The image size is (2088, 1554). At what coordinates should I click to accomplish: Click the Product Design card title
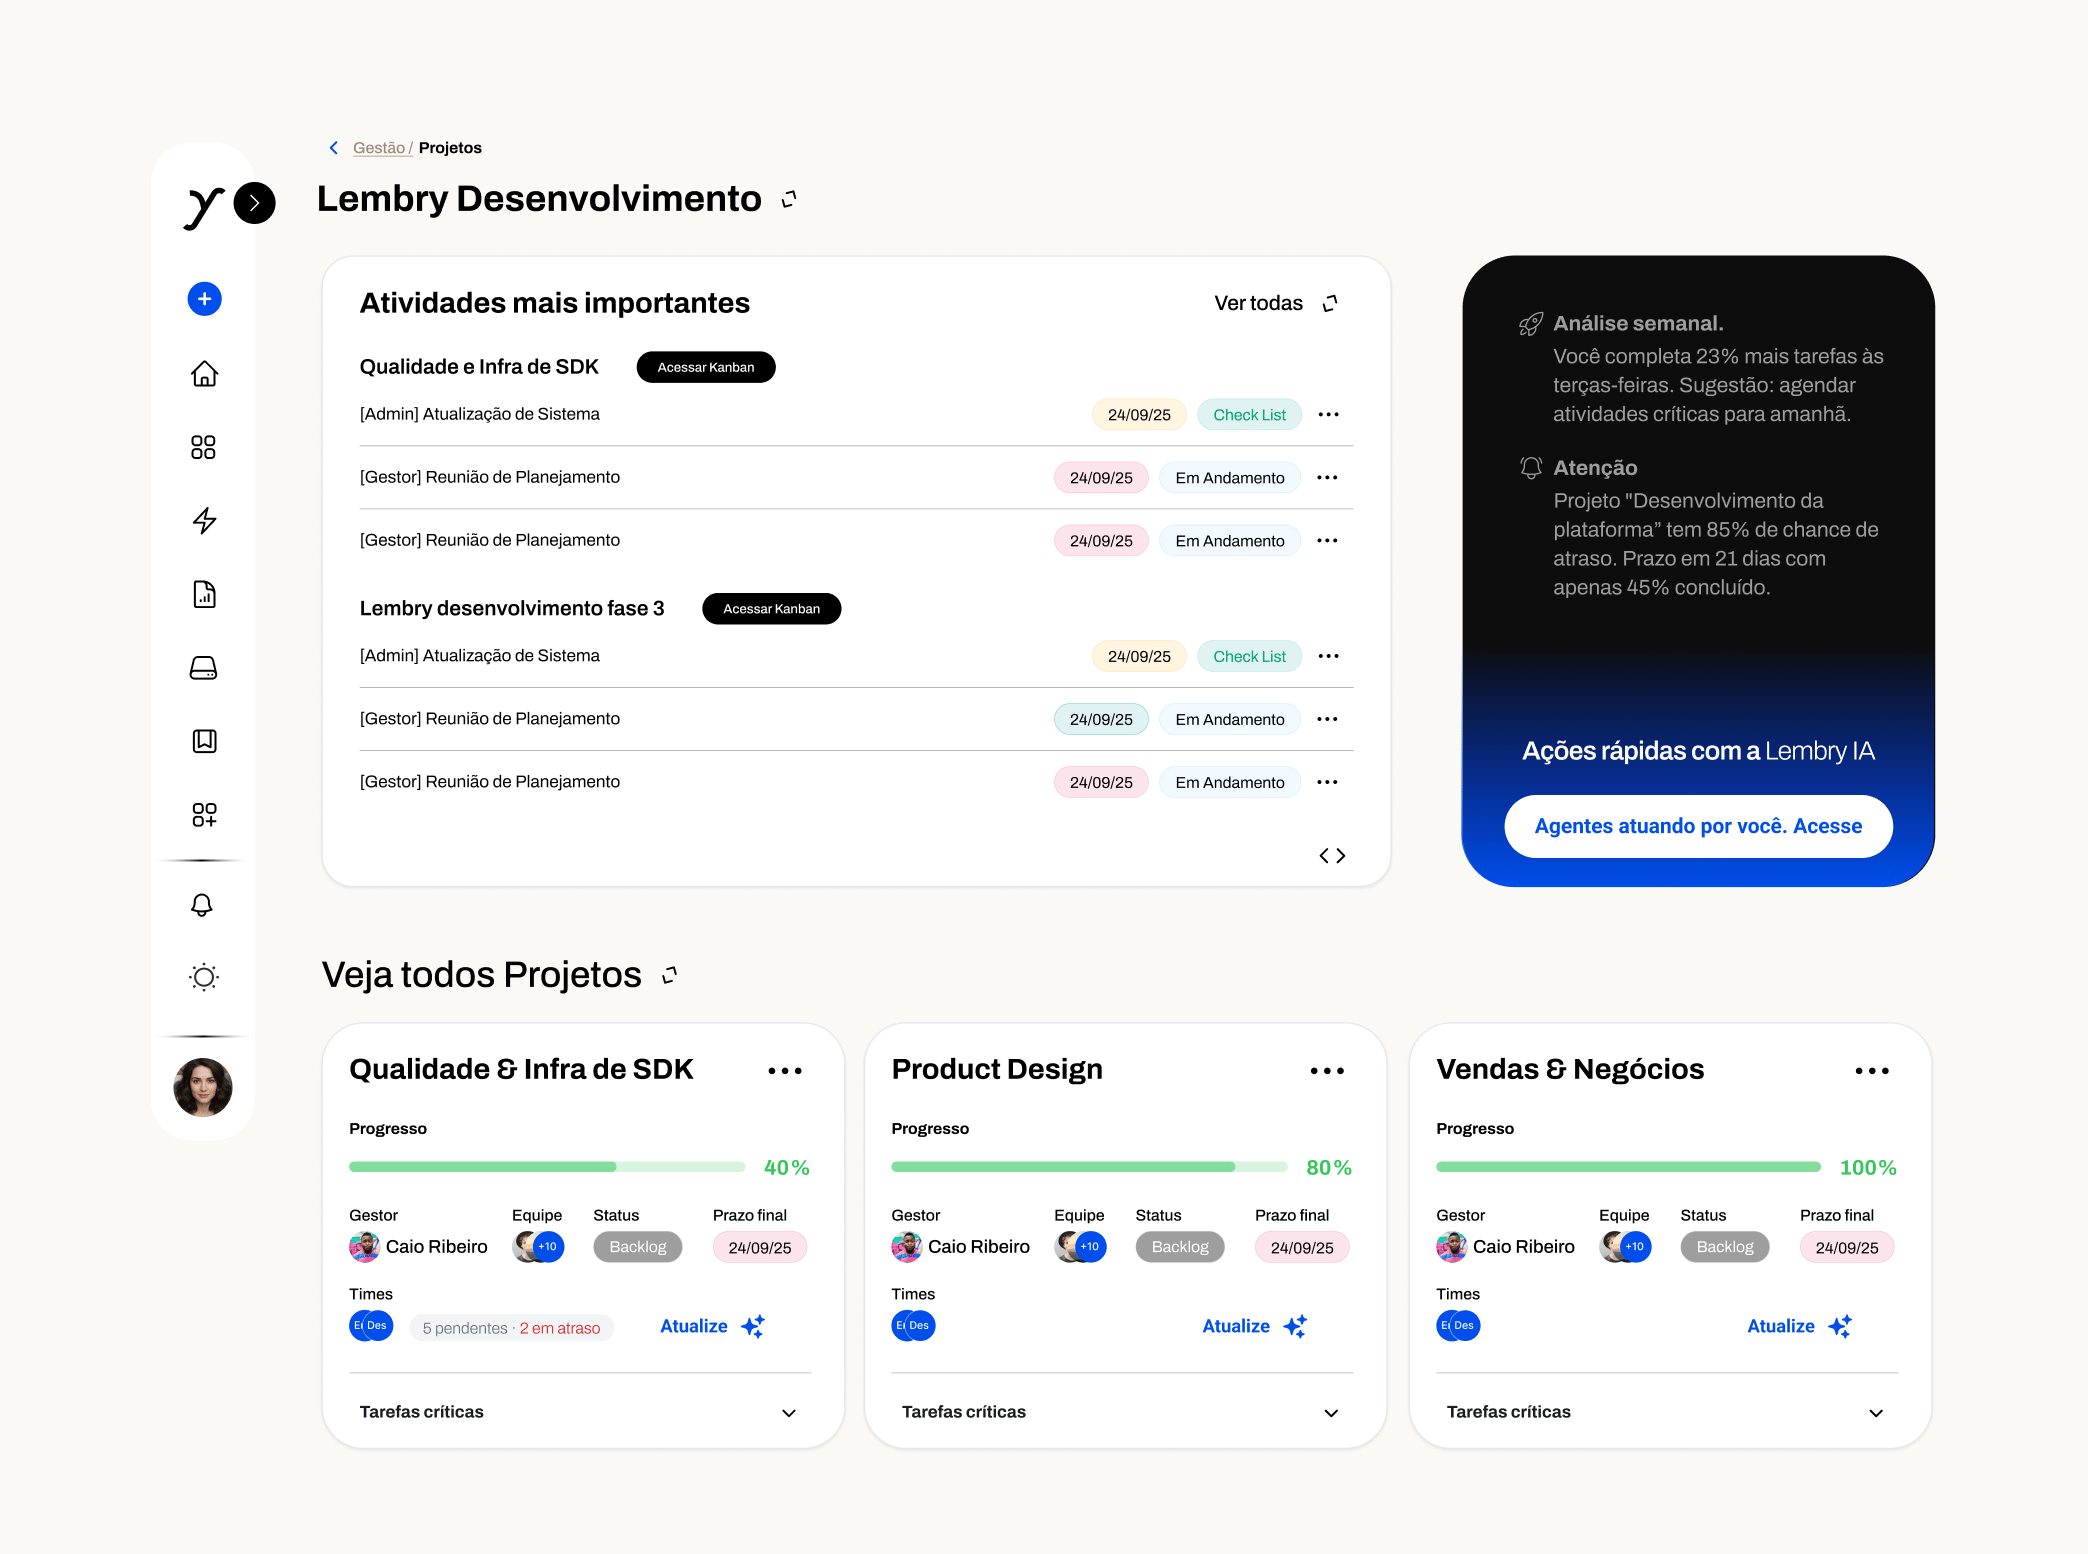(997, 1069)
